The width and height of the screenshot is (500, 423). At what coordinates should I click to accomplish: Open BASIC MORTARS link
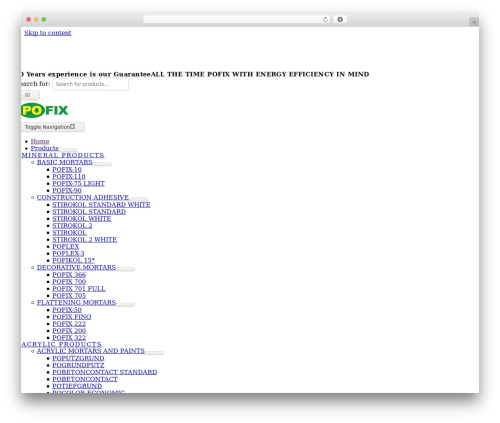[x=65, y=162]
